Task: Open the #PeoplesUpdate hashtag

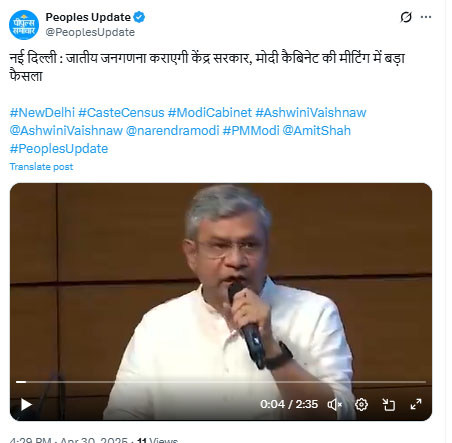Action: [x=59, y=149]
